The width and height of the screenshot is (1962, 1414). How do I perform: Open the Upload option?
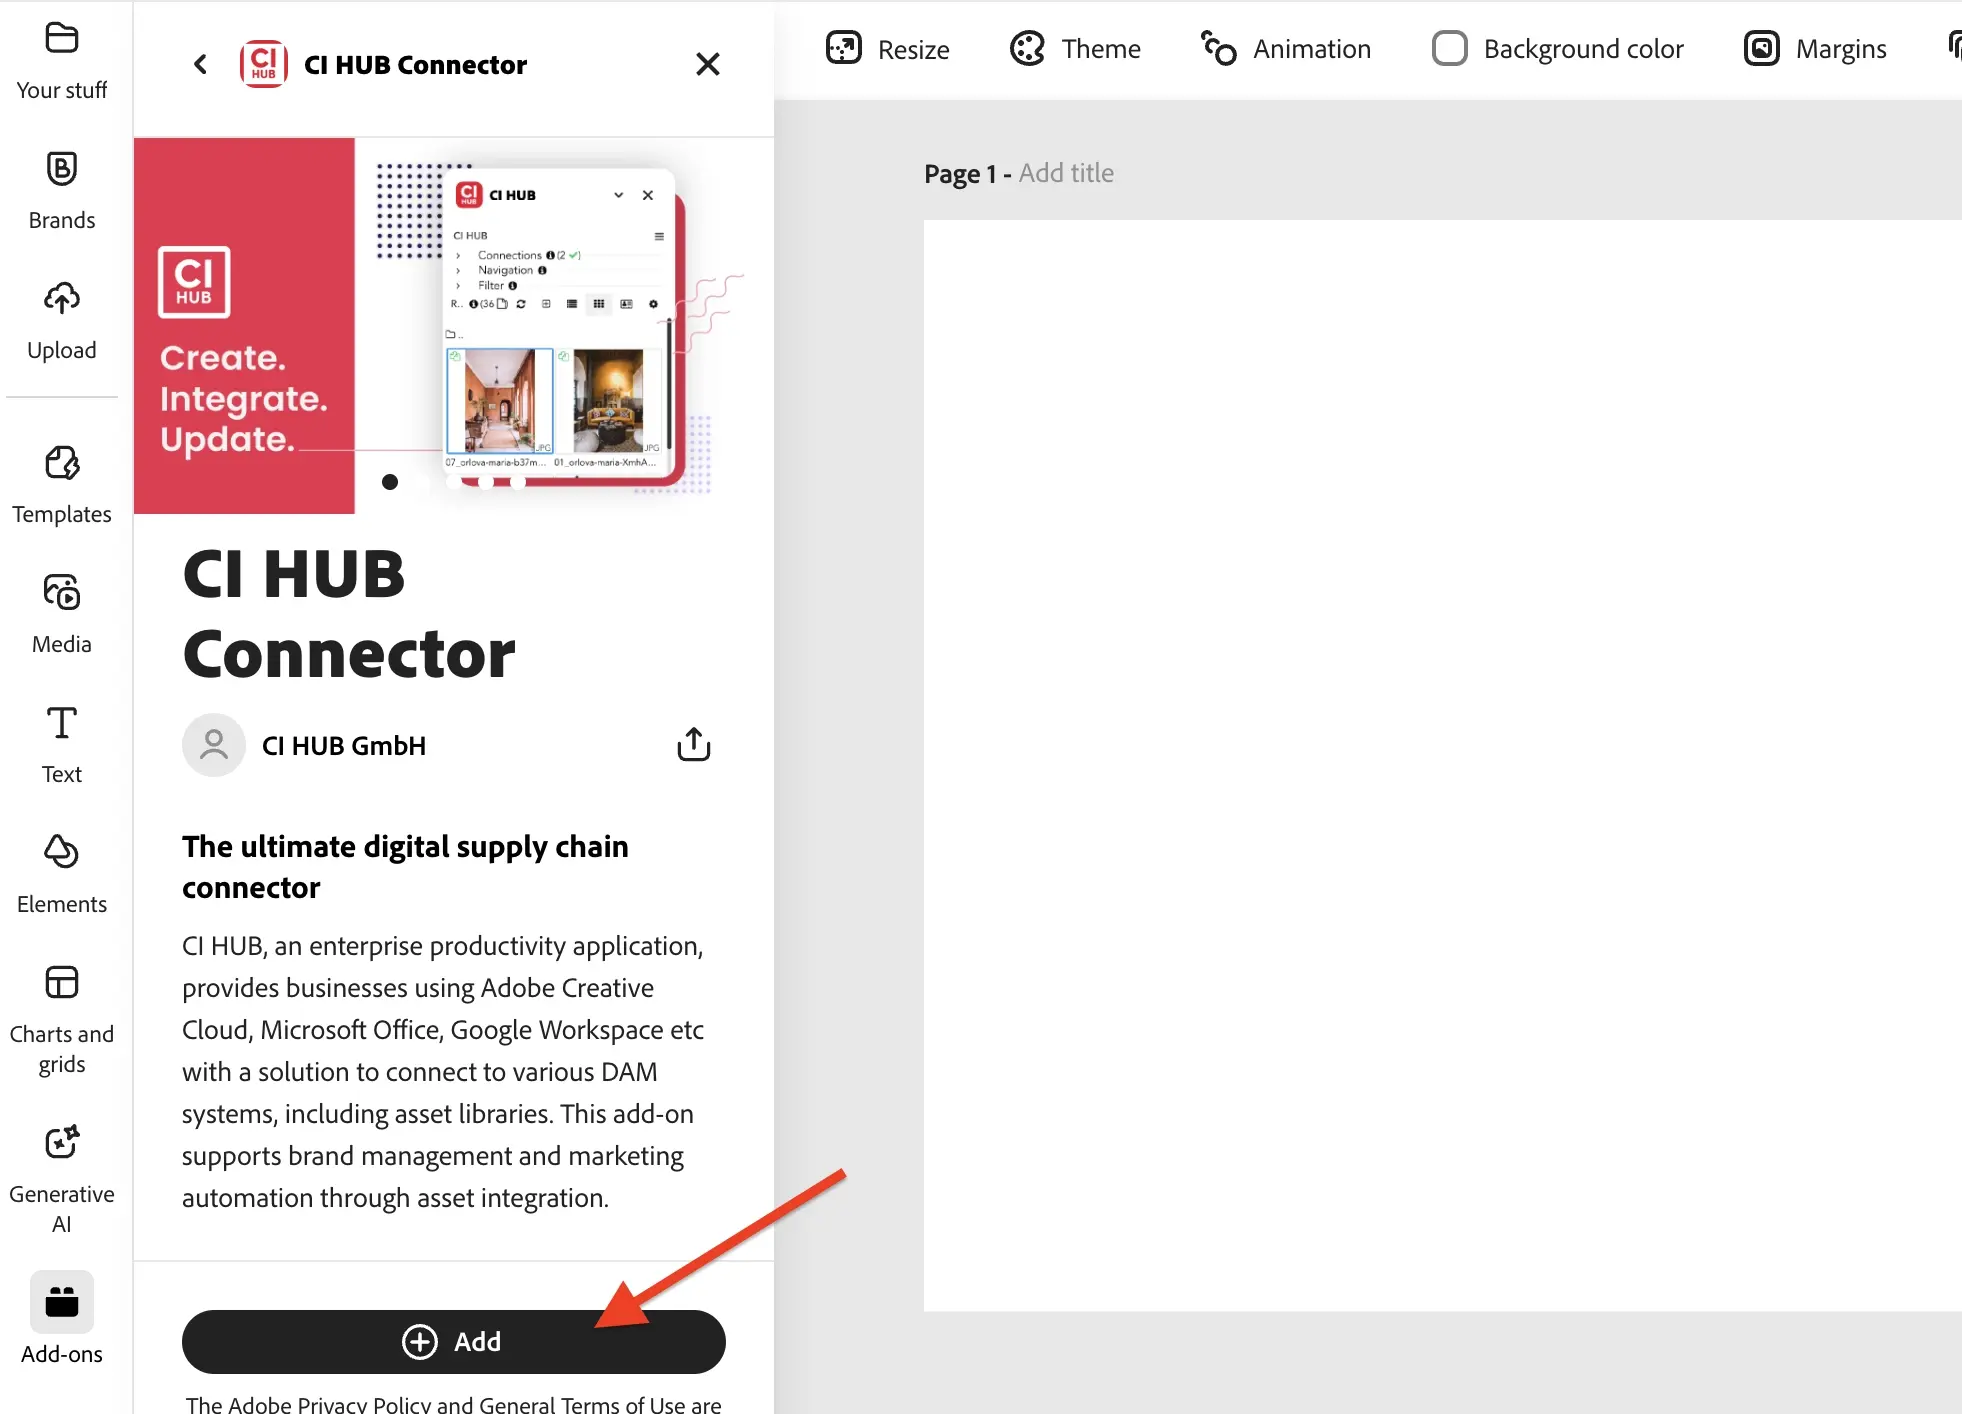coord(62,322)
